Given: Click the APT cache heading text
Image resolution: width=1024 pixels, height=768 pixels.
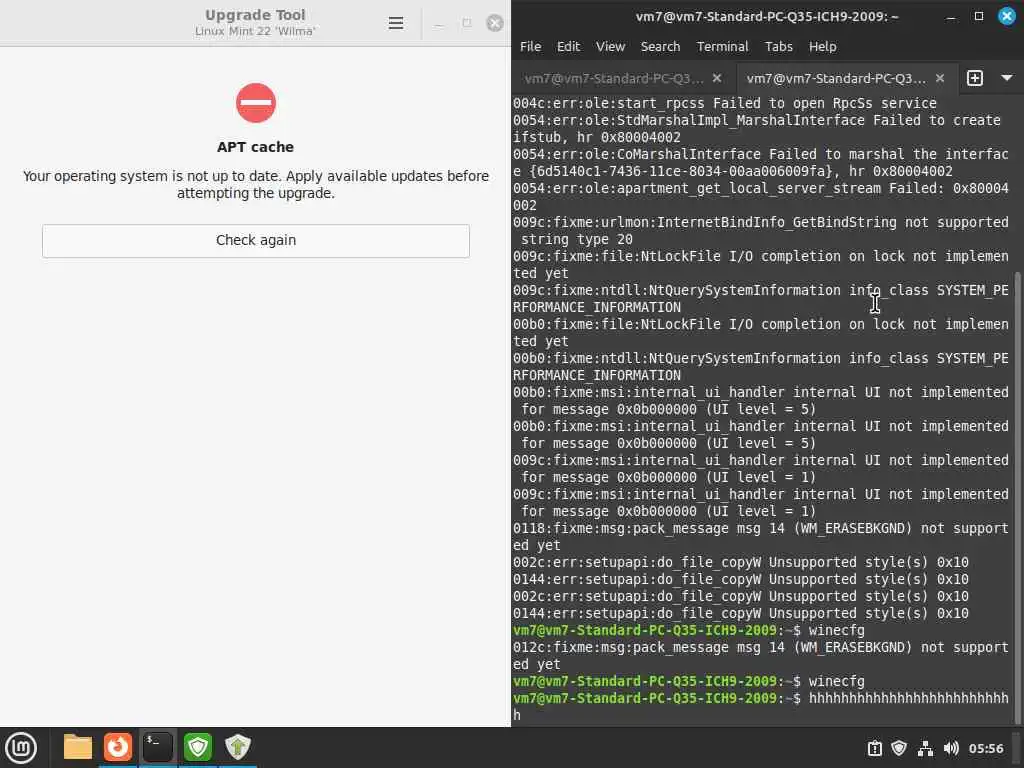Looking at the screenshot, I should [x=255, y=147].
